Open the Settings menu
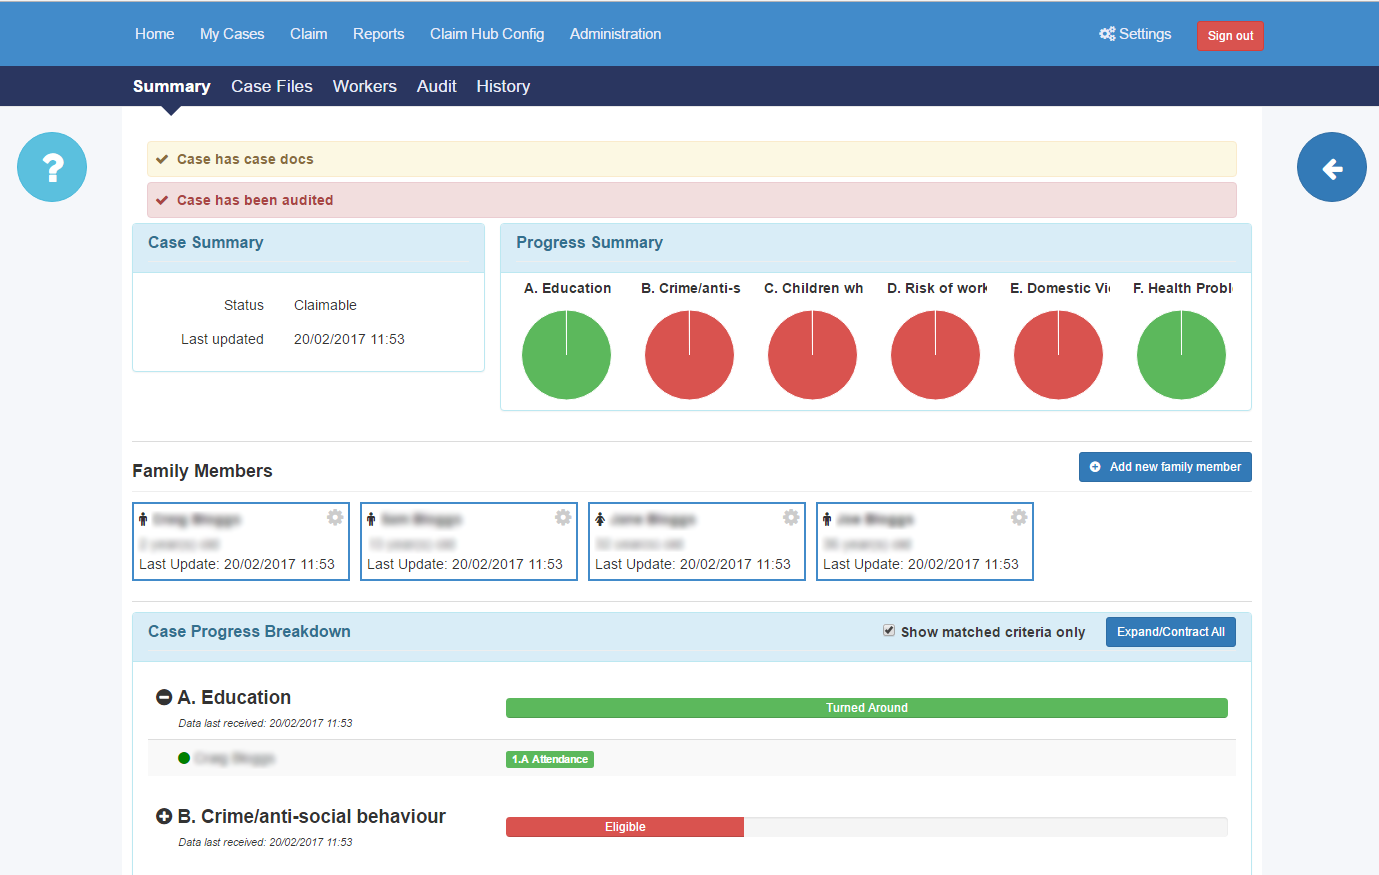Screen dimensions: 1379x875 1135,34
